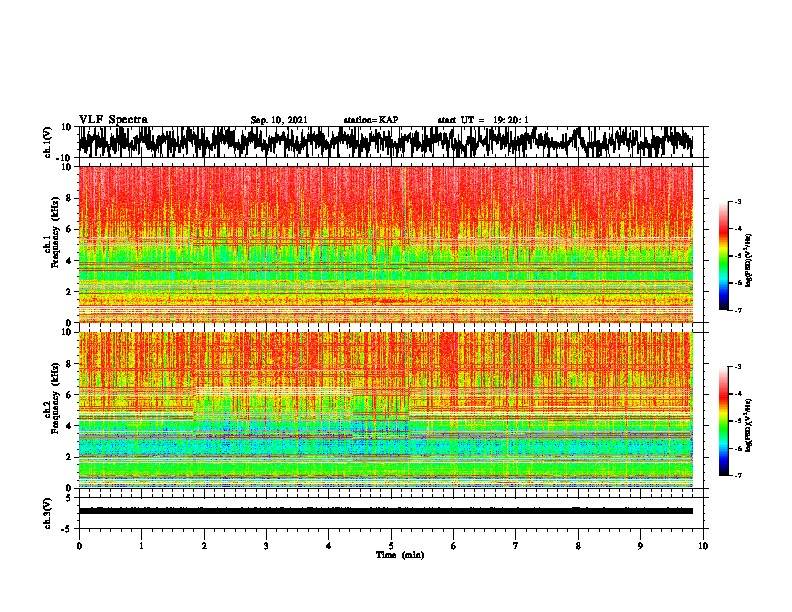Click time axis tick label "6"

coord(454,546)
